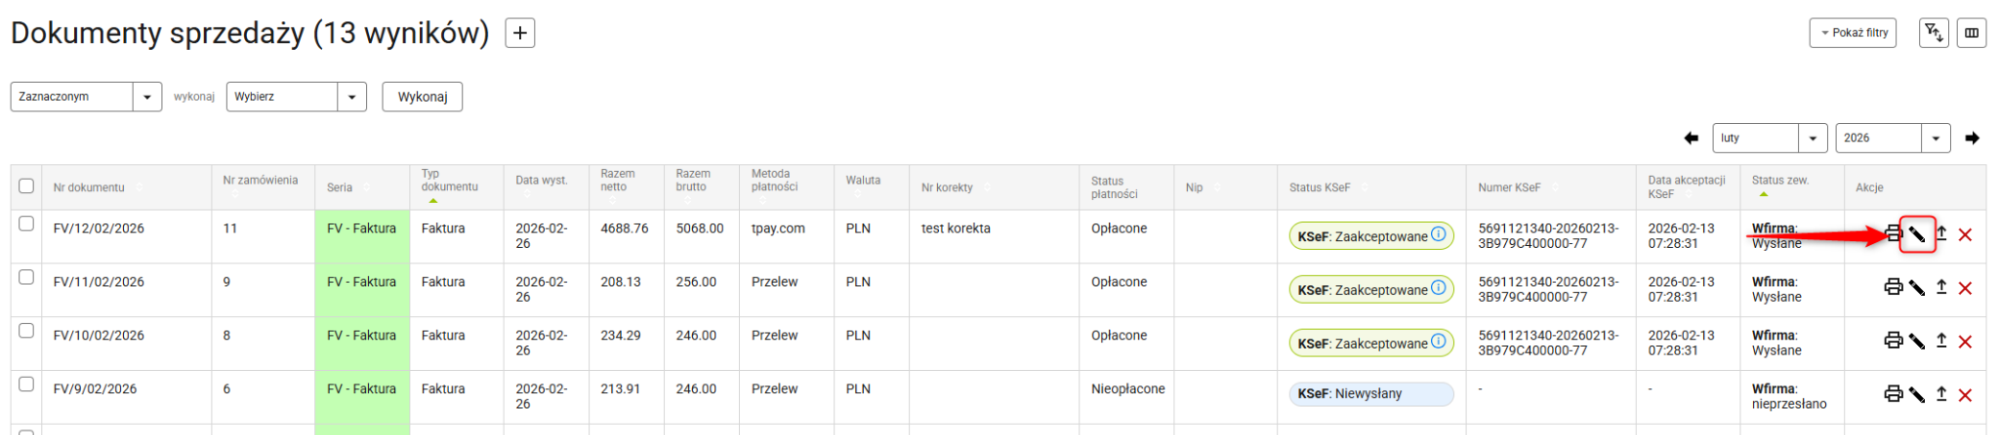Print invoice FV/12/02/2026
The height and width of the screenshot is (436, 1999).
coord(1893,234)
